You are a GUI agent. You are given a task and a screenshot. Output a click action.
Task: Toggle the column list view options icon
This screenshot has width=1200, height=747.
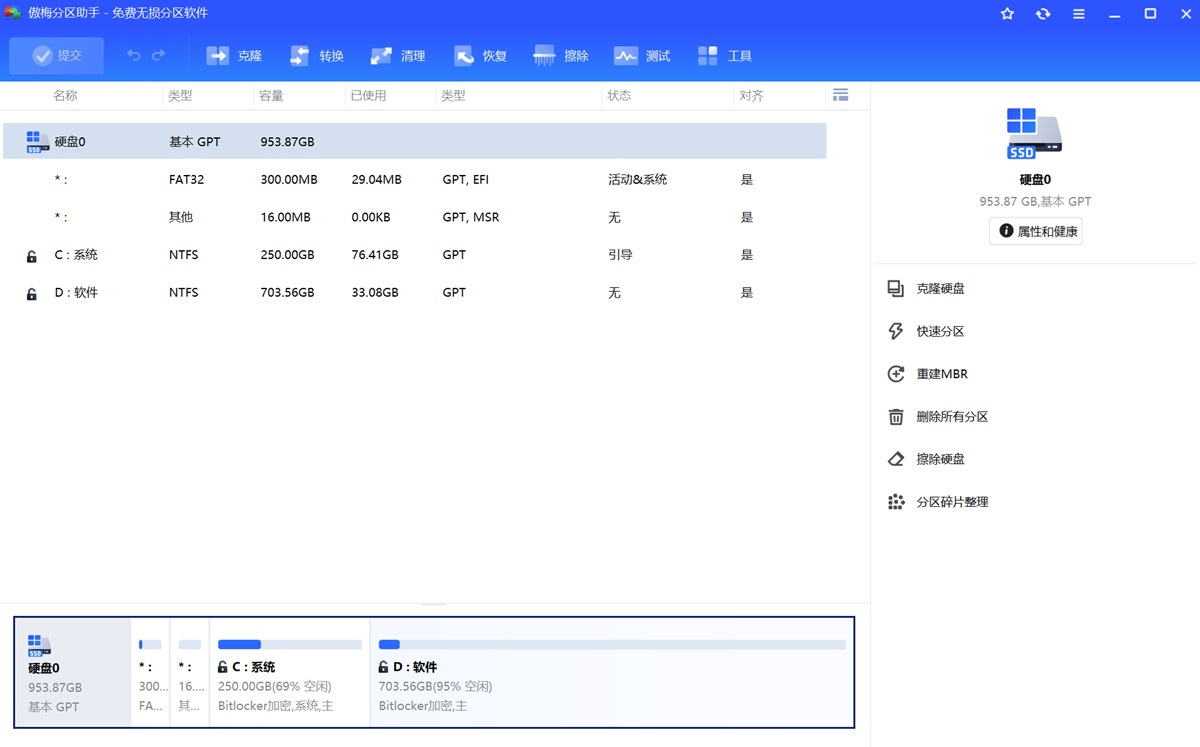click(x=840, y=95)
